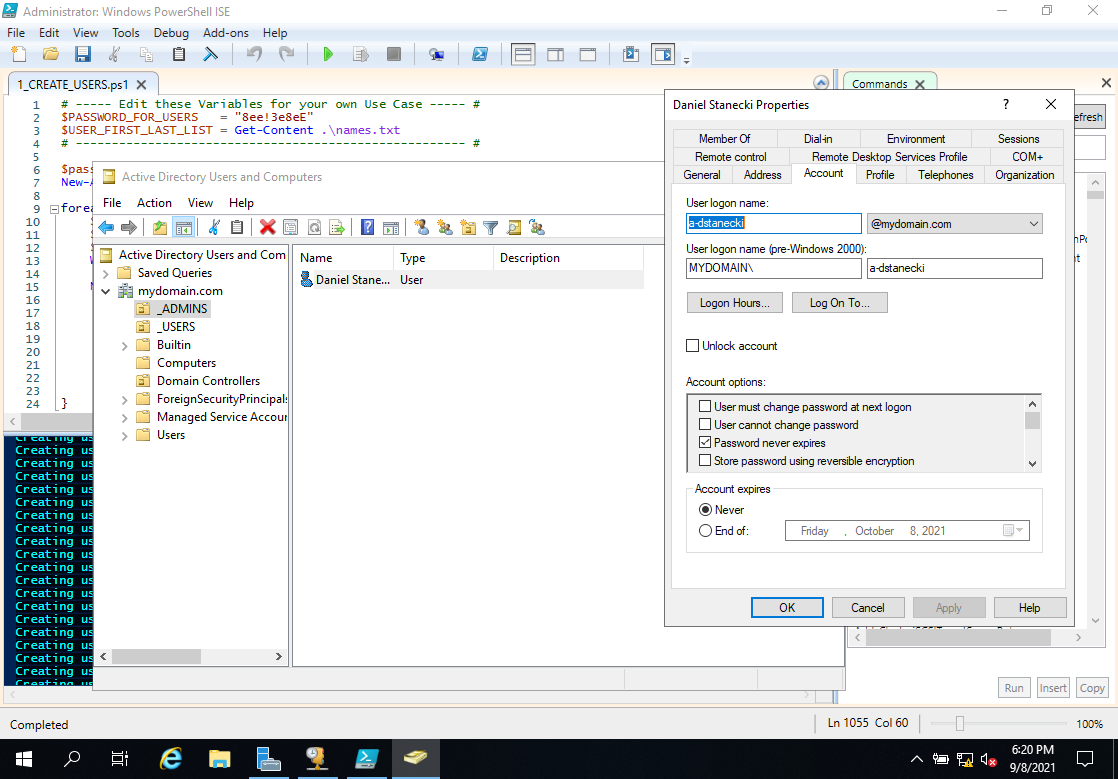This screenshot has width=1118, height=779.
Task: Open New Remote PowerShell Tab icon
Action: (436, 54)
